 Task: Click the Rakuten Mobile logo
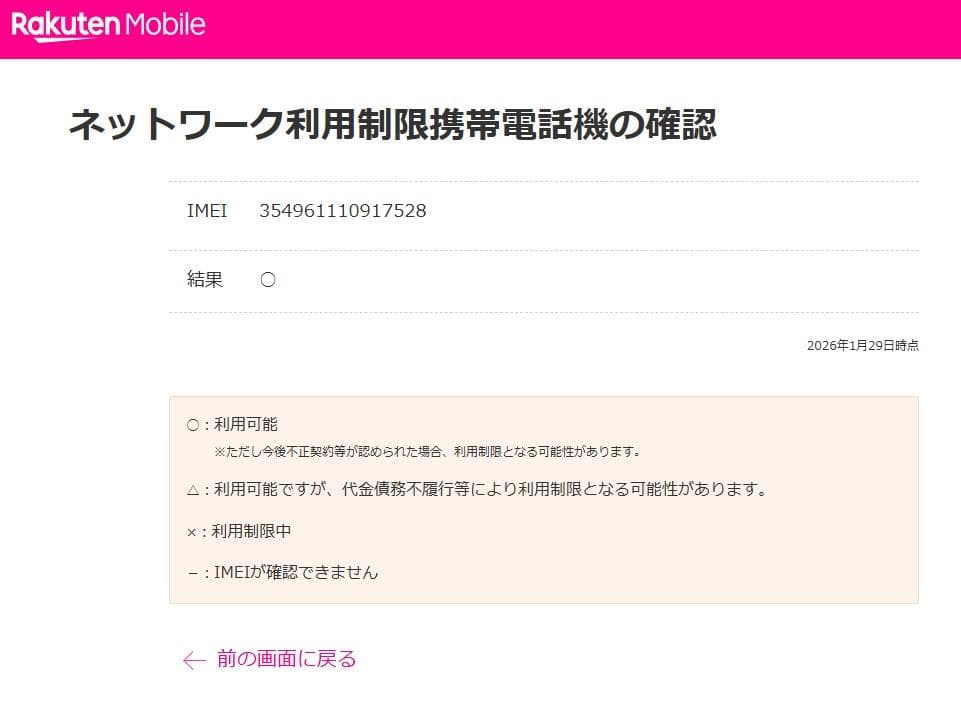point(108,25)
